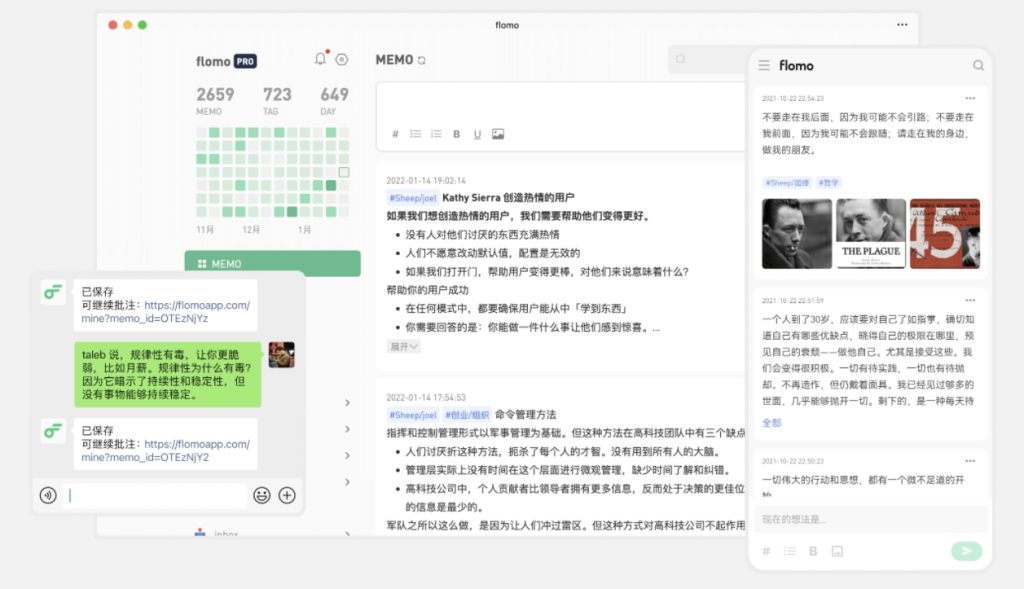Show full 30岁 memo via 全部 link
Screen dimensions: 1024x589
(771, 422)
